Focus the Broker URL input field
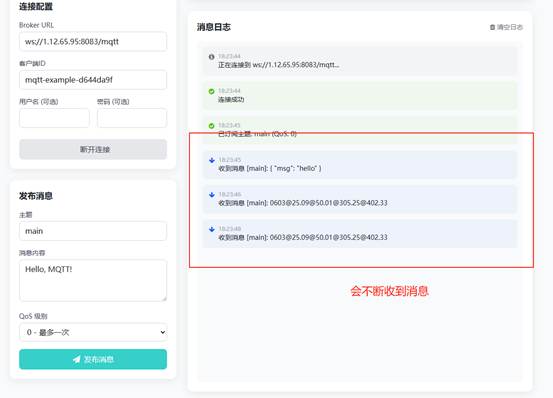The width and height of the screenshot is (553, 398). 93,42
